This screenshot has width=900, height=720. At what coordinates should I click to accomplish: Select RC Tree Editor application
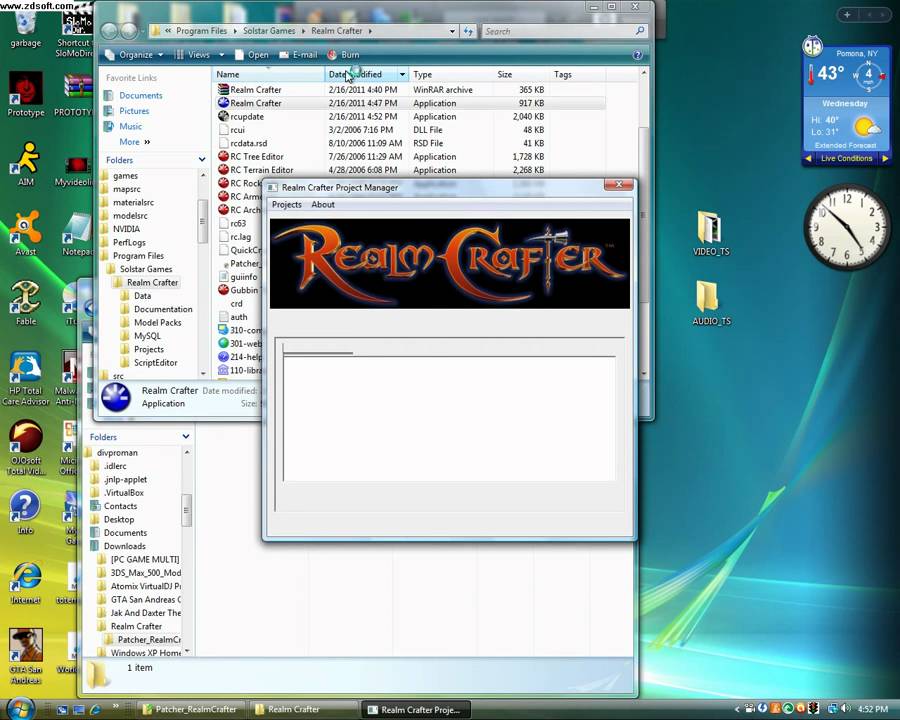[x=257, y=157]
